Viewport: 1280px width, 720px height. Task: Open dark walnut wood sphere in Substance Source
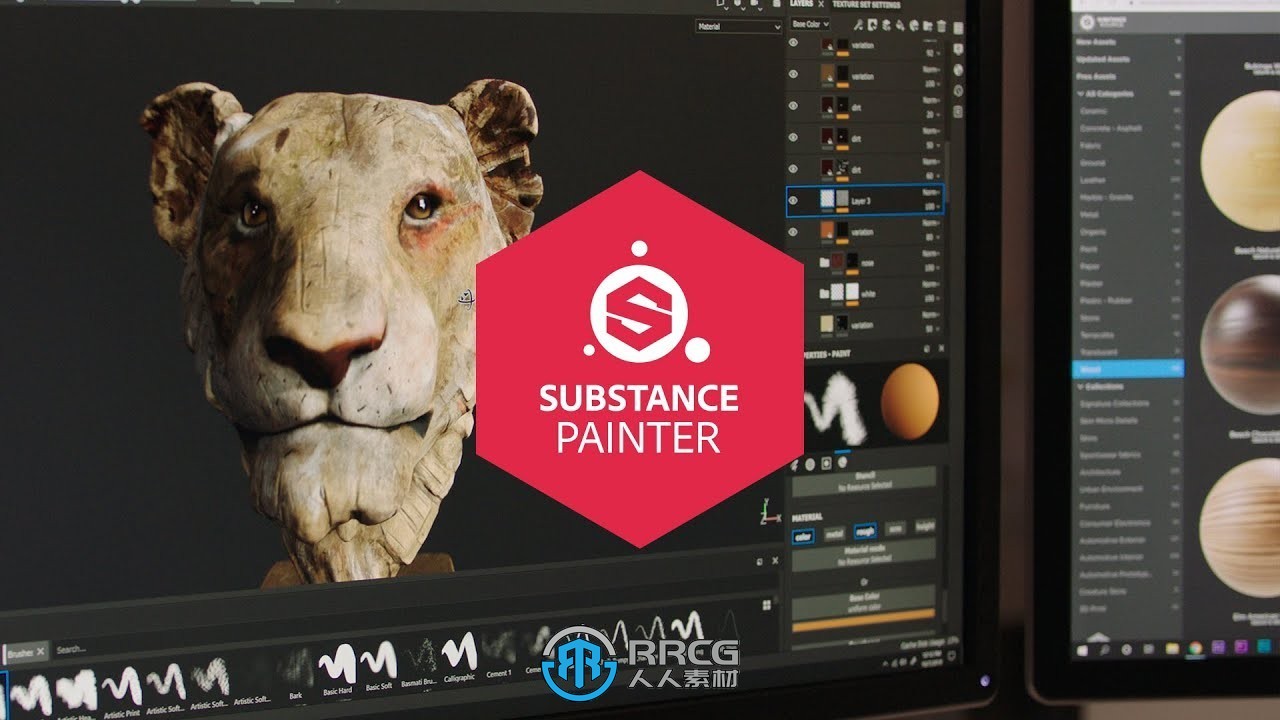pos(1240,345)
